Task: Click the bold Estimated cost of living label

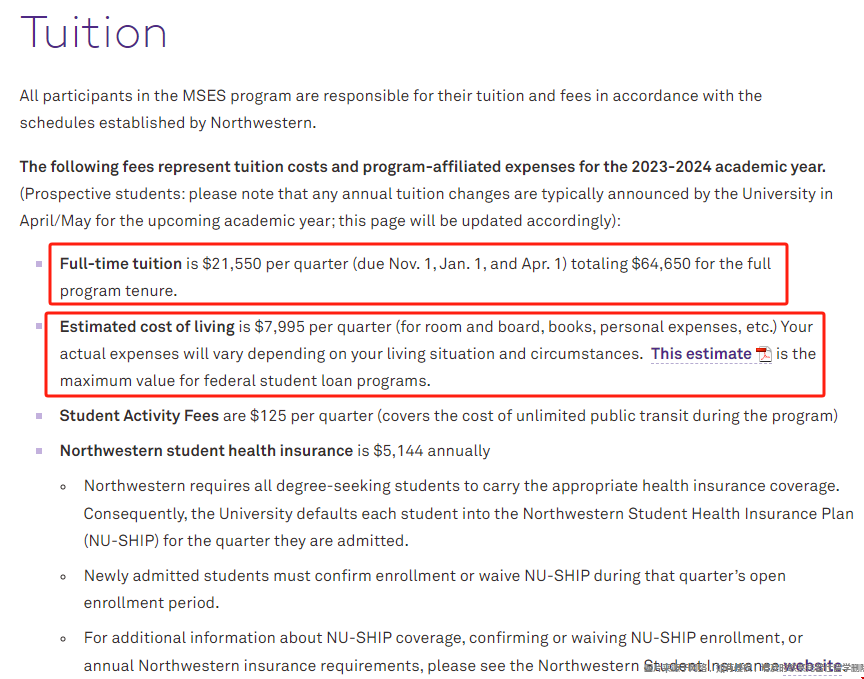Action: click(x=147, y=326)
